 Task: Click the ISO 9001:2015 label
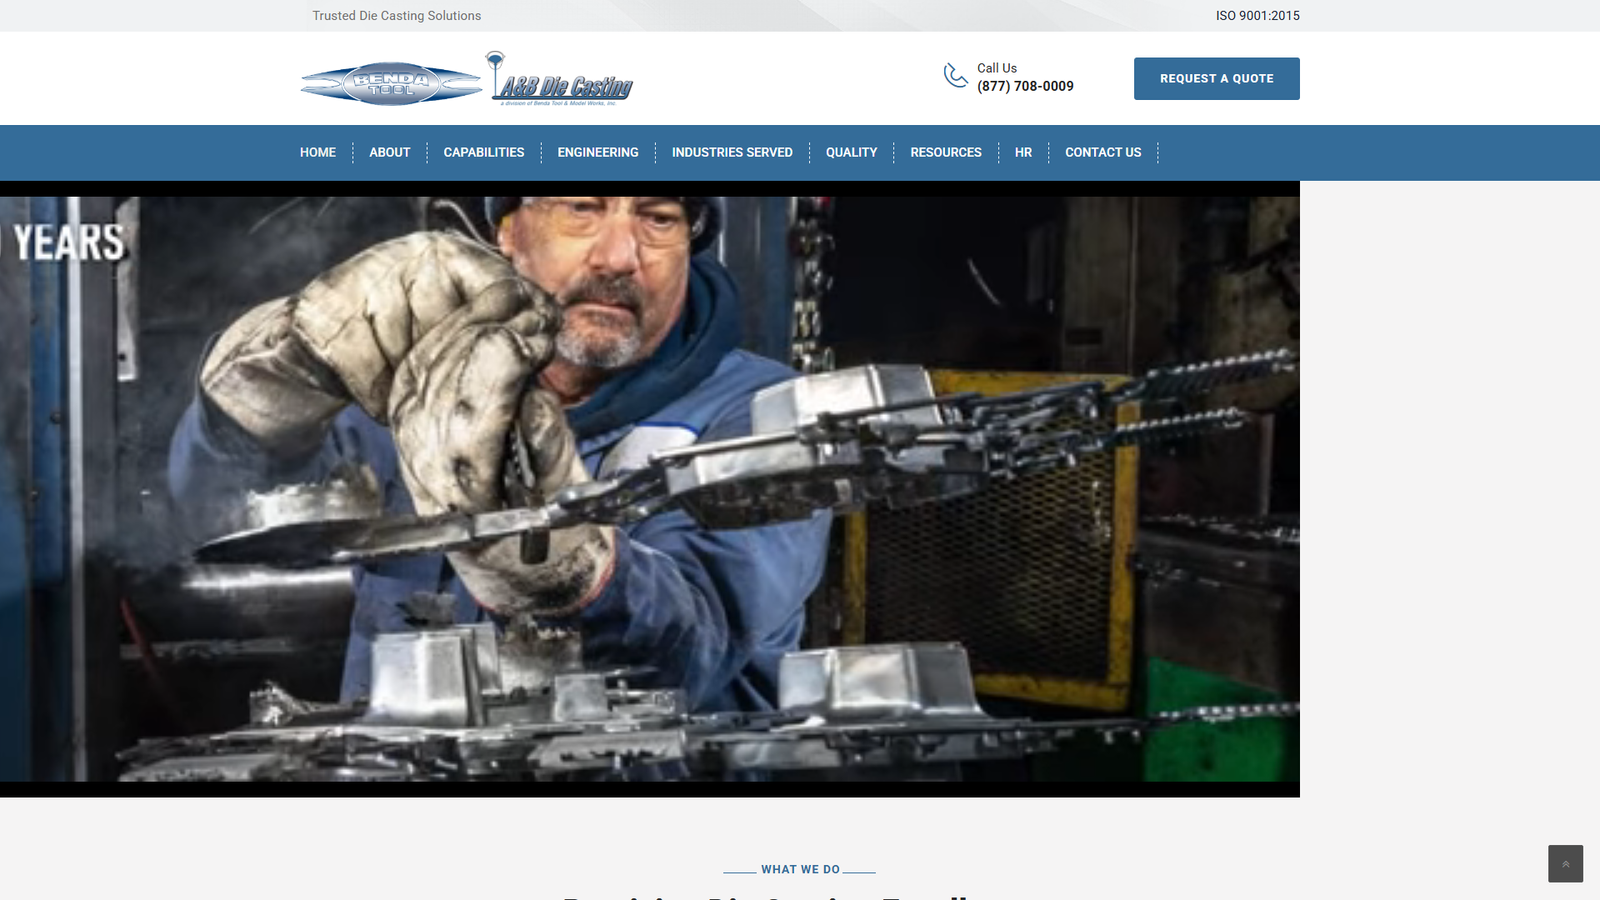[1256, 15]
